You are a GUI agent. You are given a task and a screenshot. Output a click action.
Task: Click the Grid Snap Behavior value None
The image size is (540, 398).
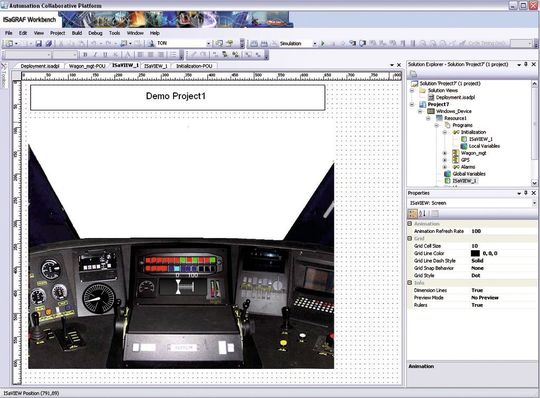(x=477, y=268)
